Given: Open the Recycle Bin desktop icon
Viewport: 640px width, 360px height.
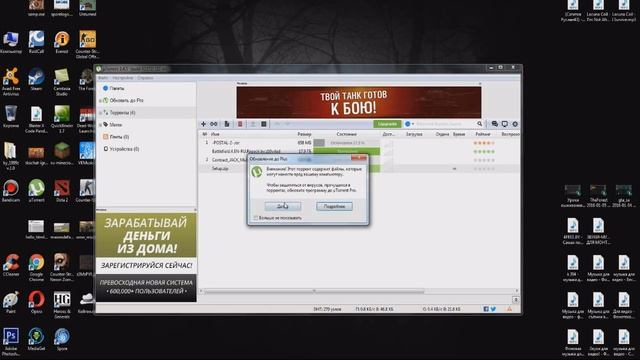Looking at the screenshot, I should pos(11,117).
